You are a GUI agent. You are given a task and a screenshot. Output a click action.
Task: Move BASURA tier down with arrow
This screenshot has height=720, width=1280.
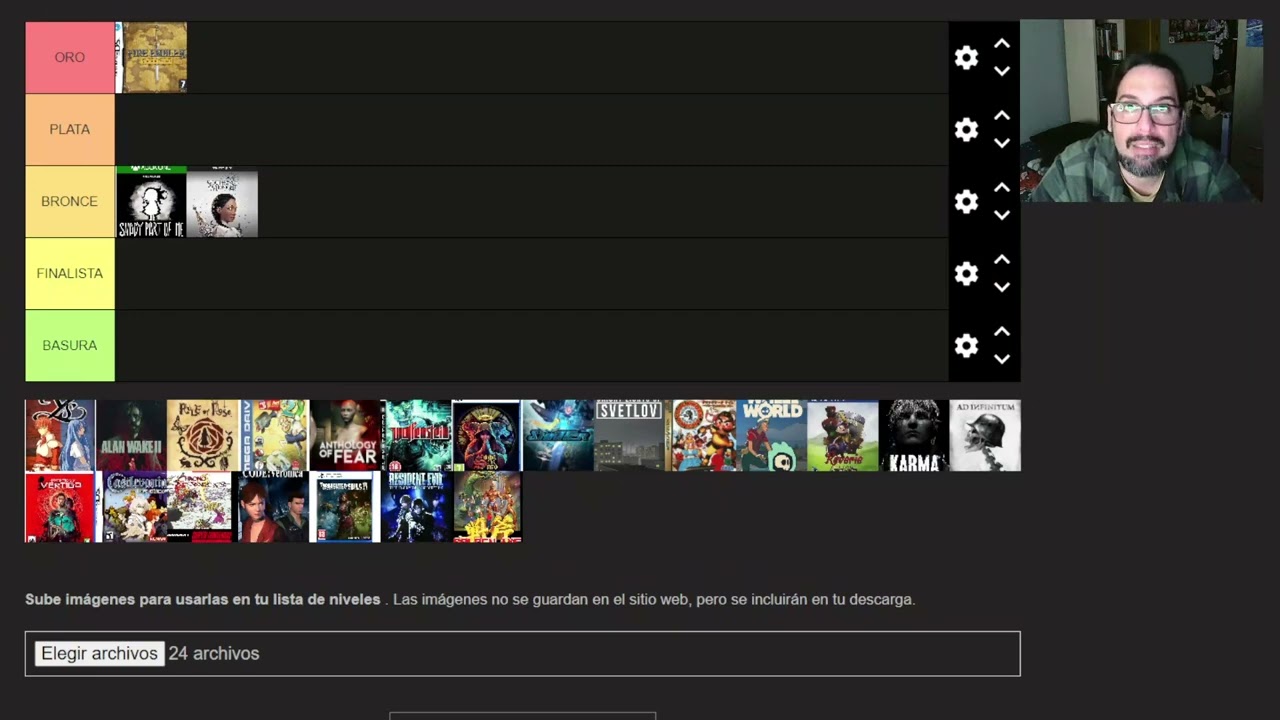click(x=1001, y=359)
